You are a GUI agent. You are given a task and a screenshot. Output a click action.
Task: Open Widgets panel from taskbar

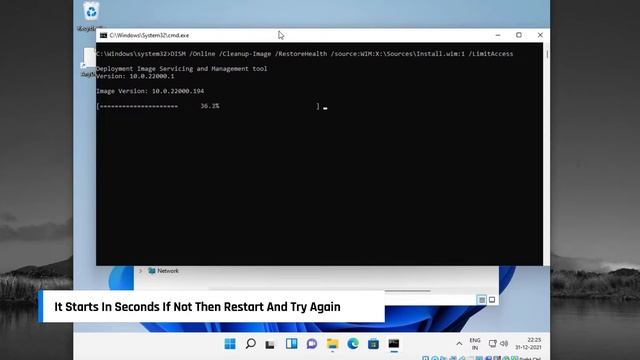[x=291, y=344]
